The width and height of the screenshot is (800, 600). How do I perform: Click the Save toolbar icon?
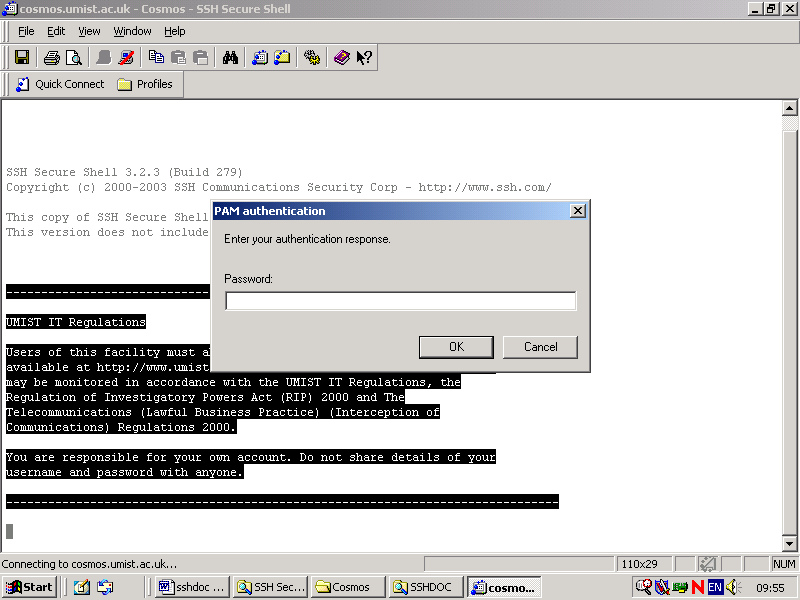pos(21,58)
